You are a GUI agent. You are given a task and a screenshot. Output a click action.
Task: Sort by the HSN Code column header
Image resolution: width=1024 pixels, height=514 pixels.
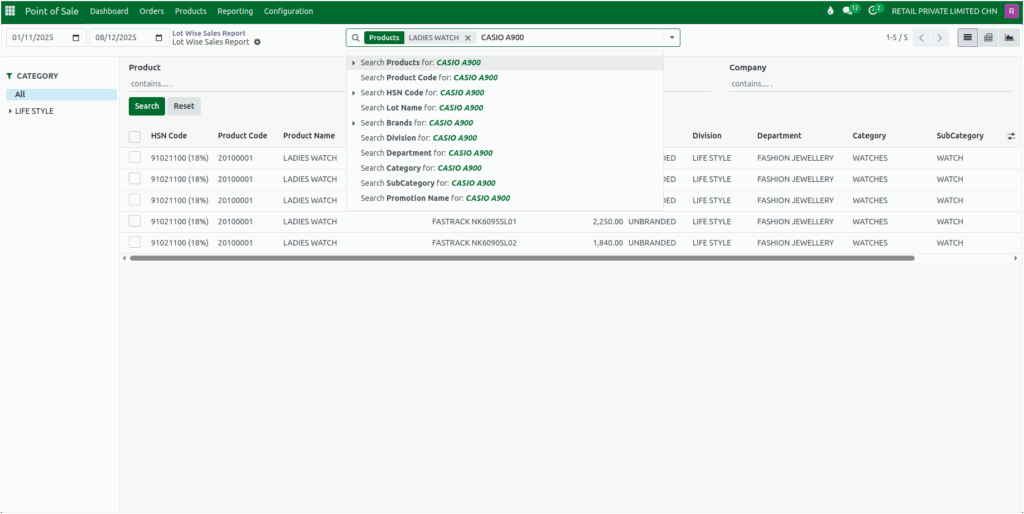(168, 136)
